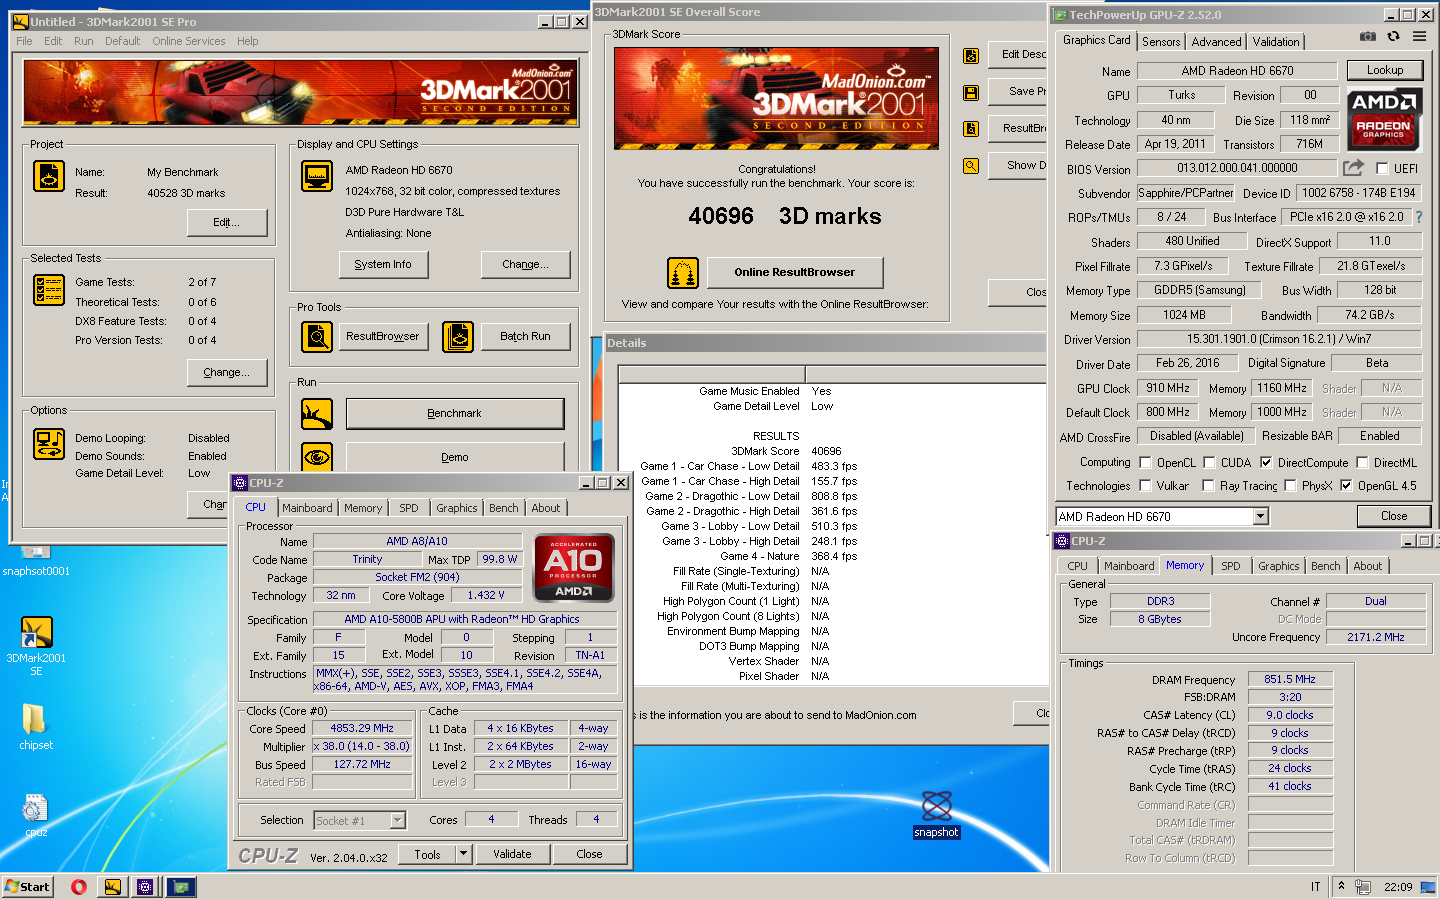Screen dimensions: 1440x900
Task: Toggle the DirectML checkbox
Action: [x=1362, y=463]
